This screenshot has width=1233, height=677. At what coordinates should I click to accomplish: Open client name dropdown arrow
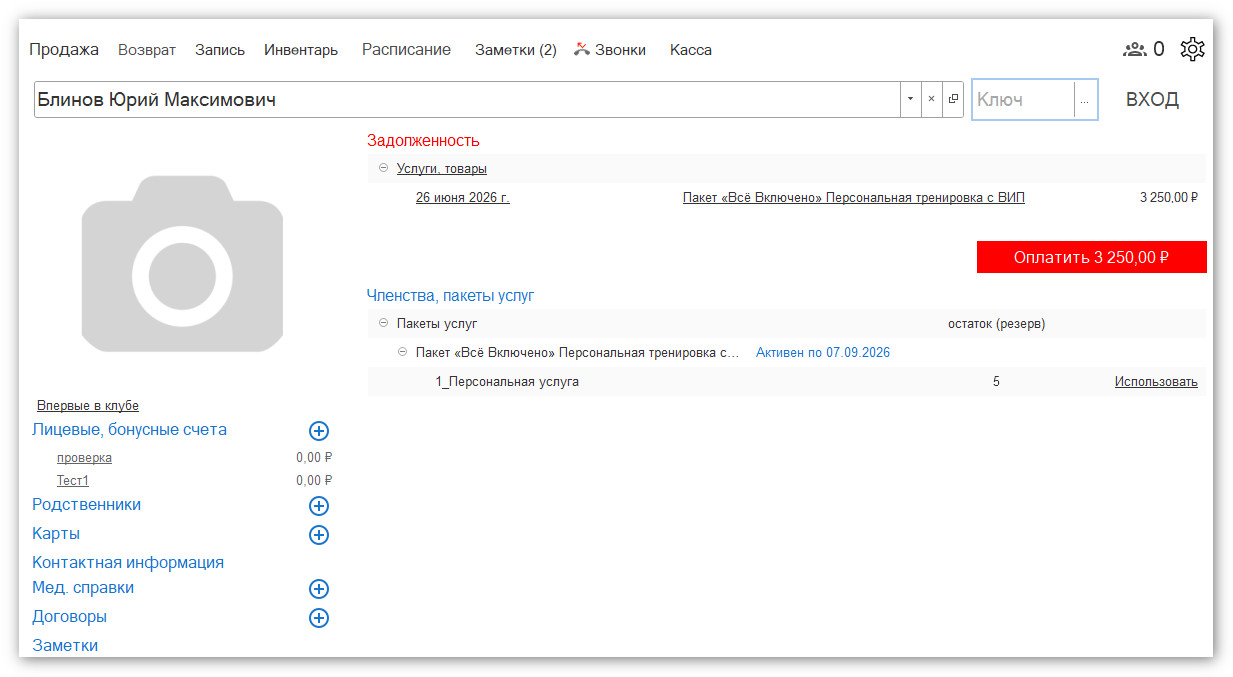click(x=910, y=99)
